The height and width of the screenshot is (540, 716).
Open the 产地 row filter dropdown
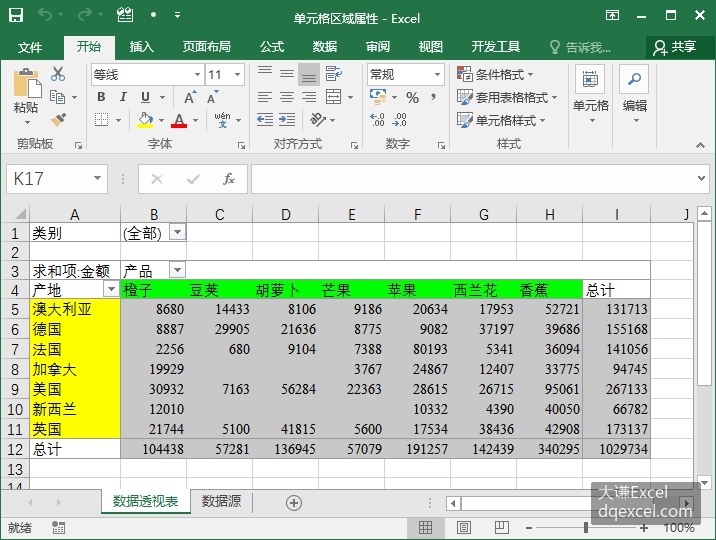111,289
